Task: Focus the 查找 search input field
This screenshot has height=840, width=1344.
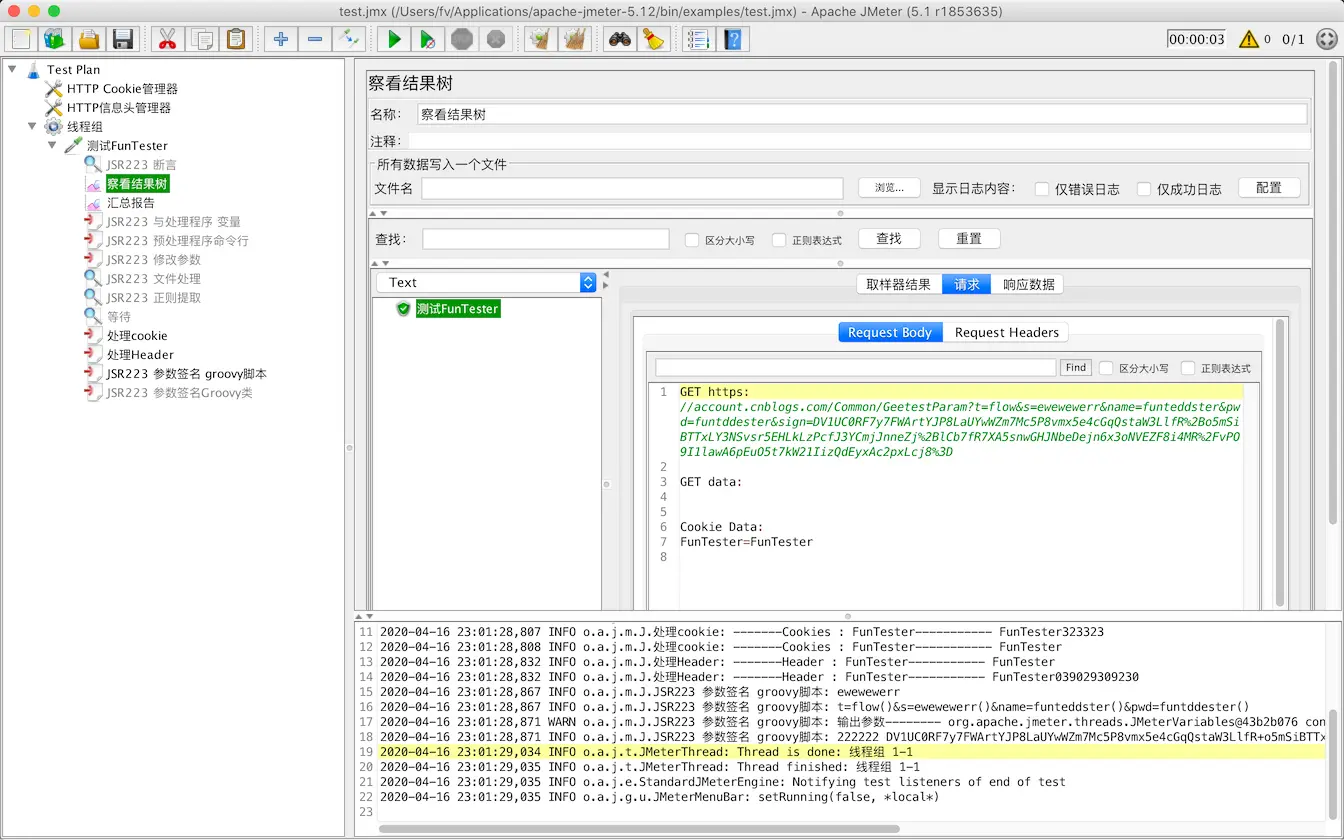Action: pyautogui.click(x=546, y=239)
